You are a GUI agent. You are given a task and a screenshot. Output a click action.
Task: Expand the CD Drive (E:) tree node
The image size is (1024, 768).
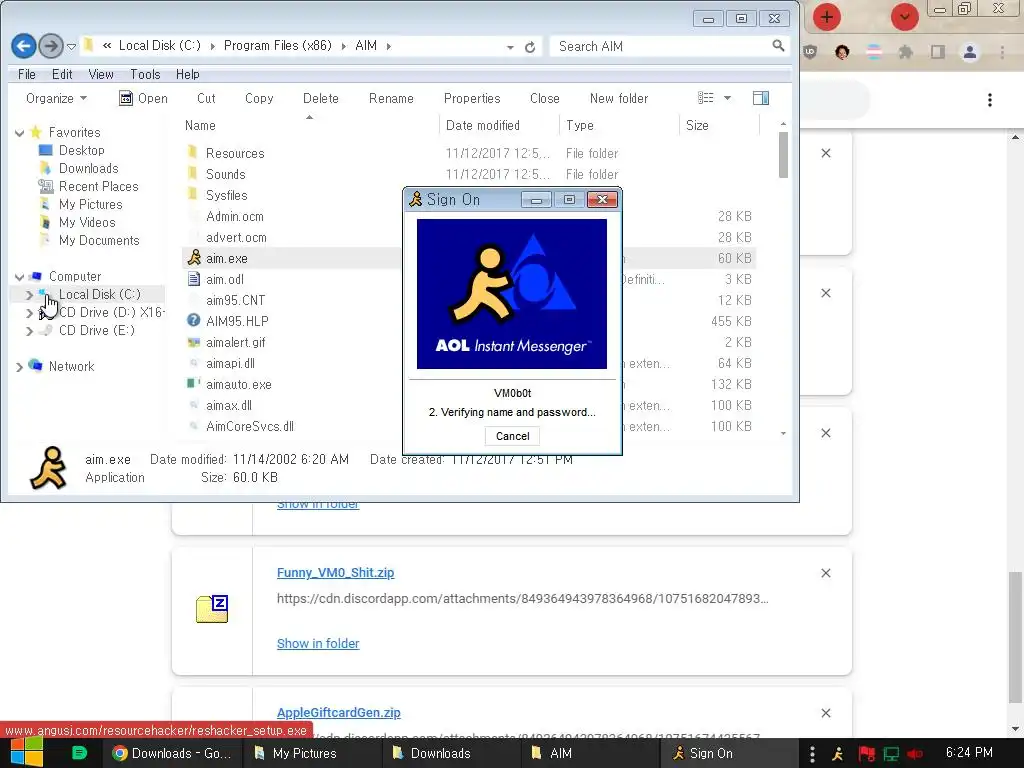pyautogui.click(x=29, y=331)
